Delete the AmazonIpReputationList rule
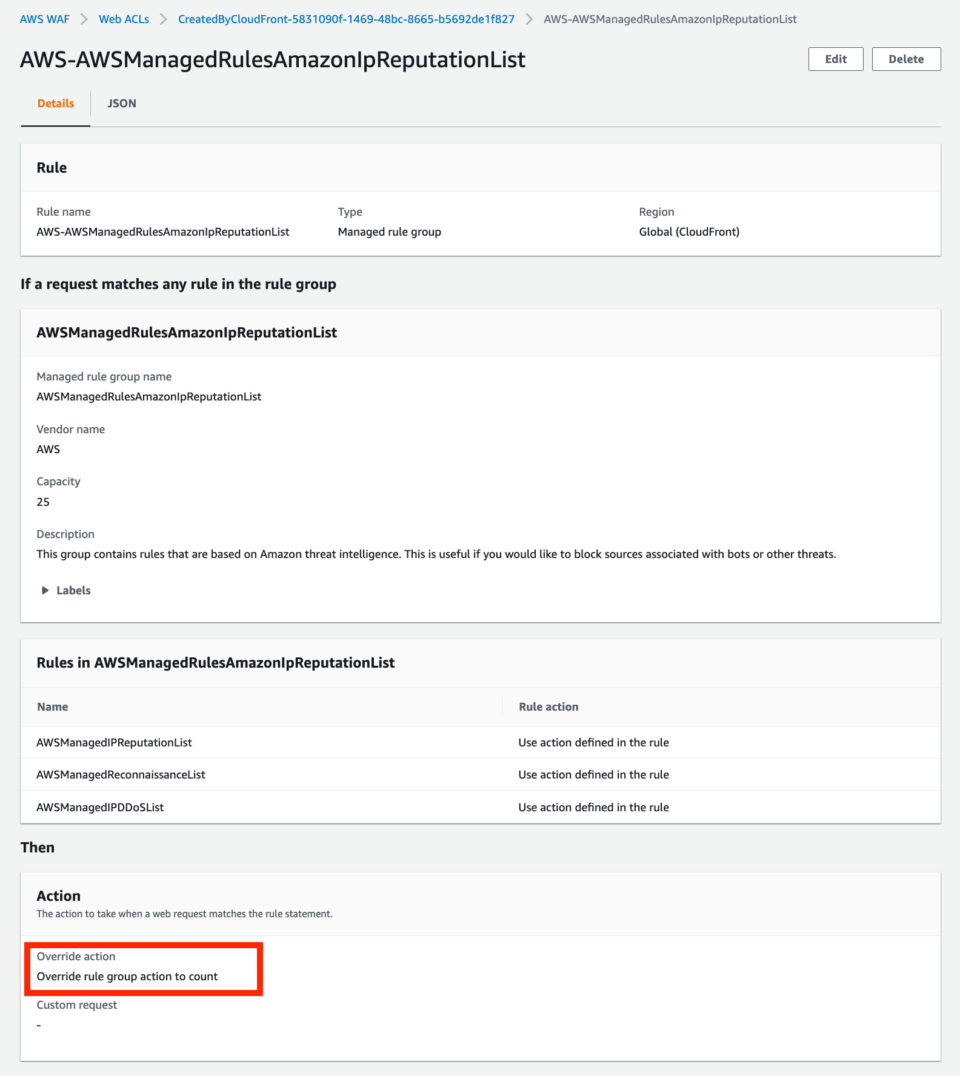The image size is (960, 1076). click(x=905, y=58)
